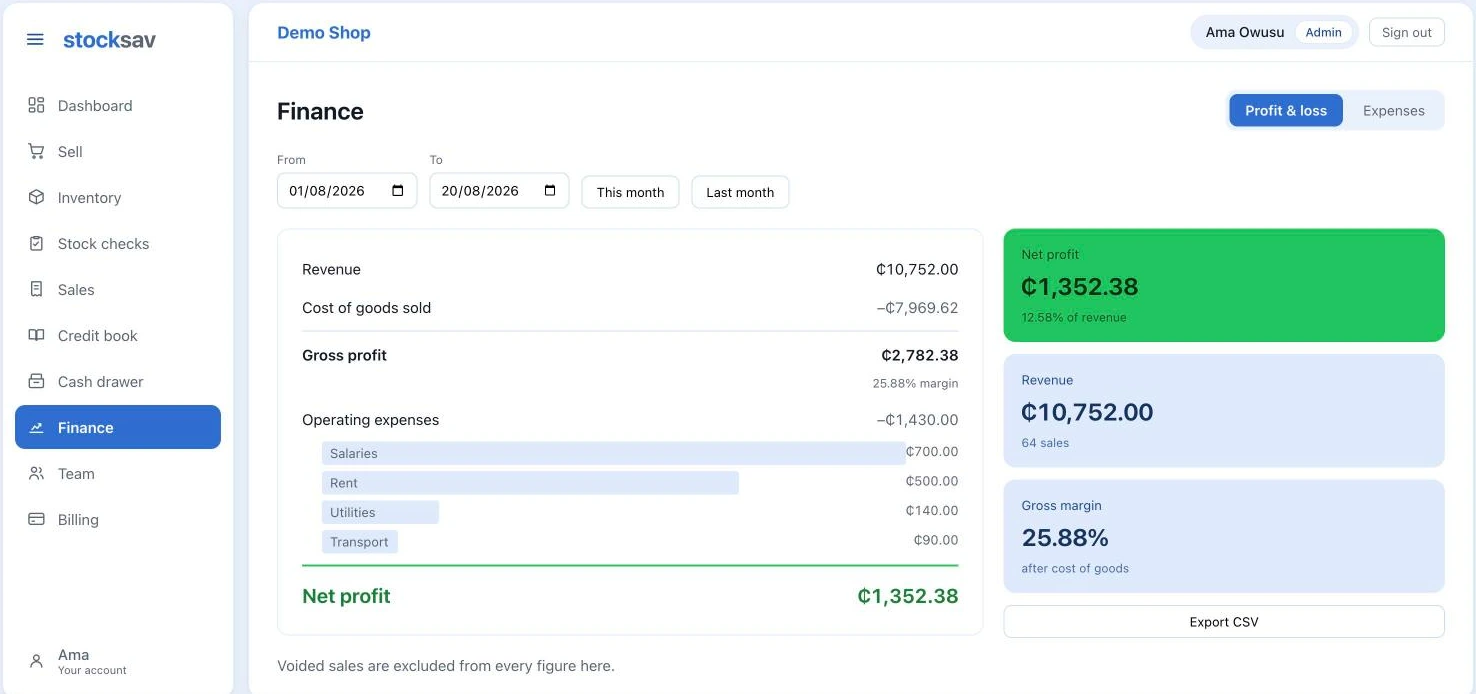Screen dimensions: 1476x694
Task: Click Export CSV
Action: pyautogui.click(x=1224, y=621)
